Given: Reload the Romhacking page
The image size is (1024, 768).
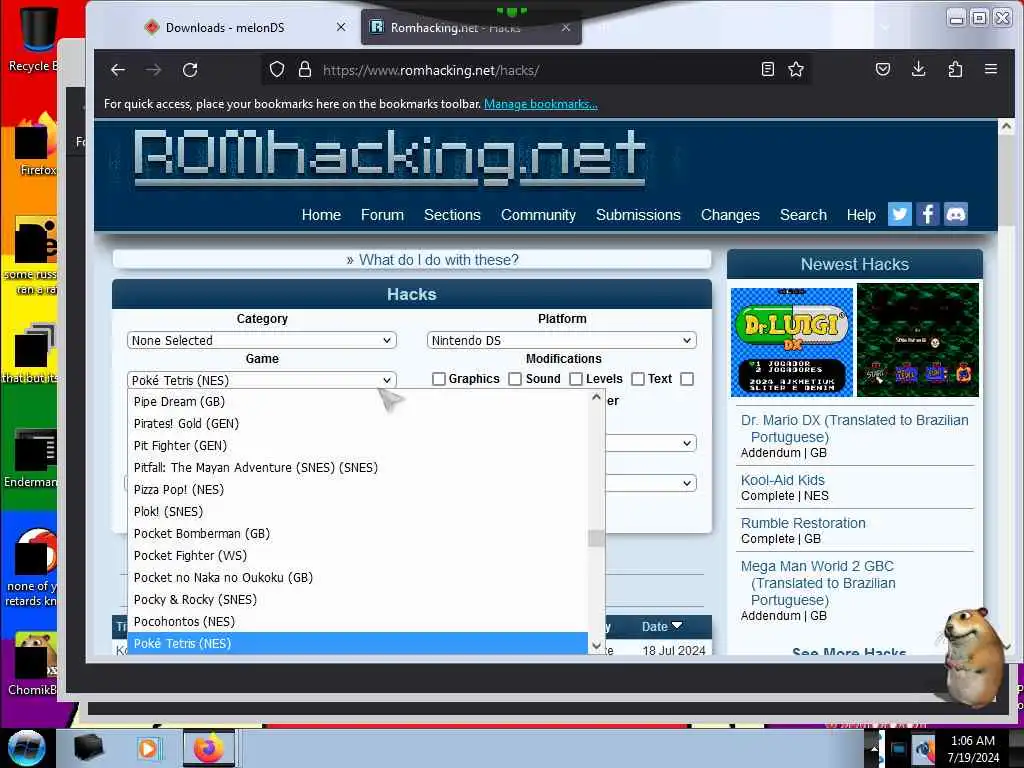Looking at the screenshot, I should click(190, 70).
